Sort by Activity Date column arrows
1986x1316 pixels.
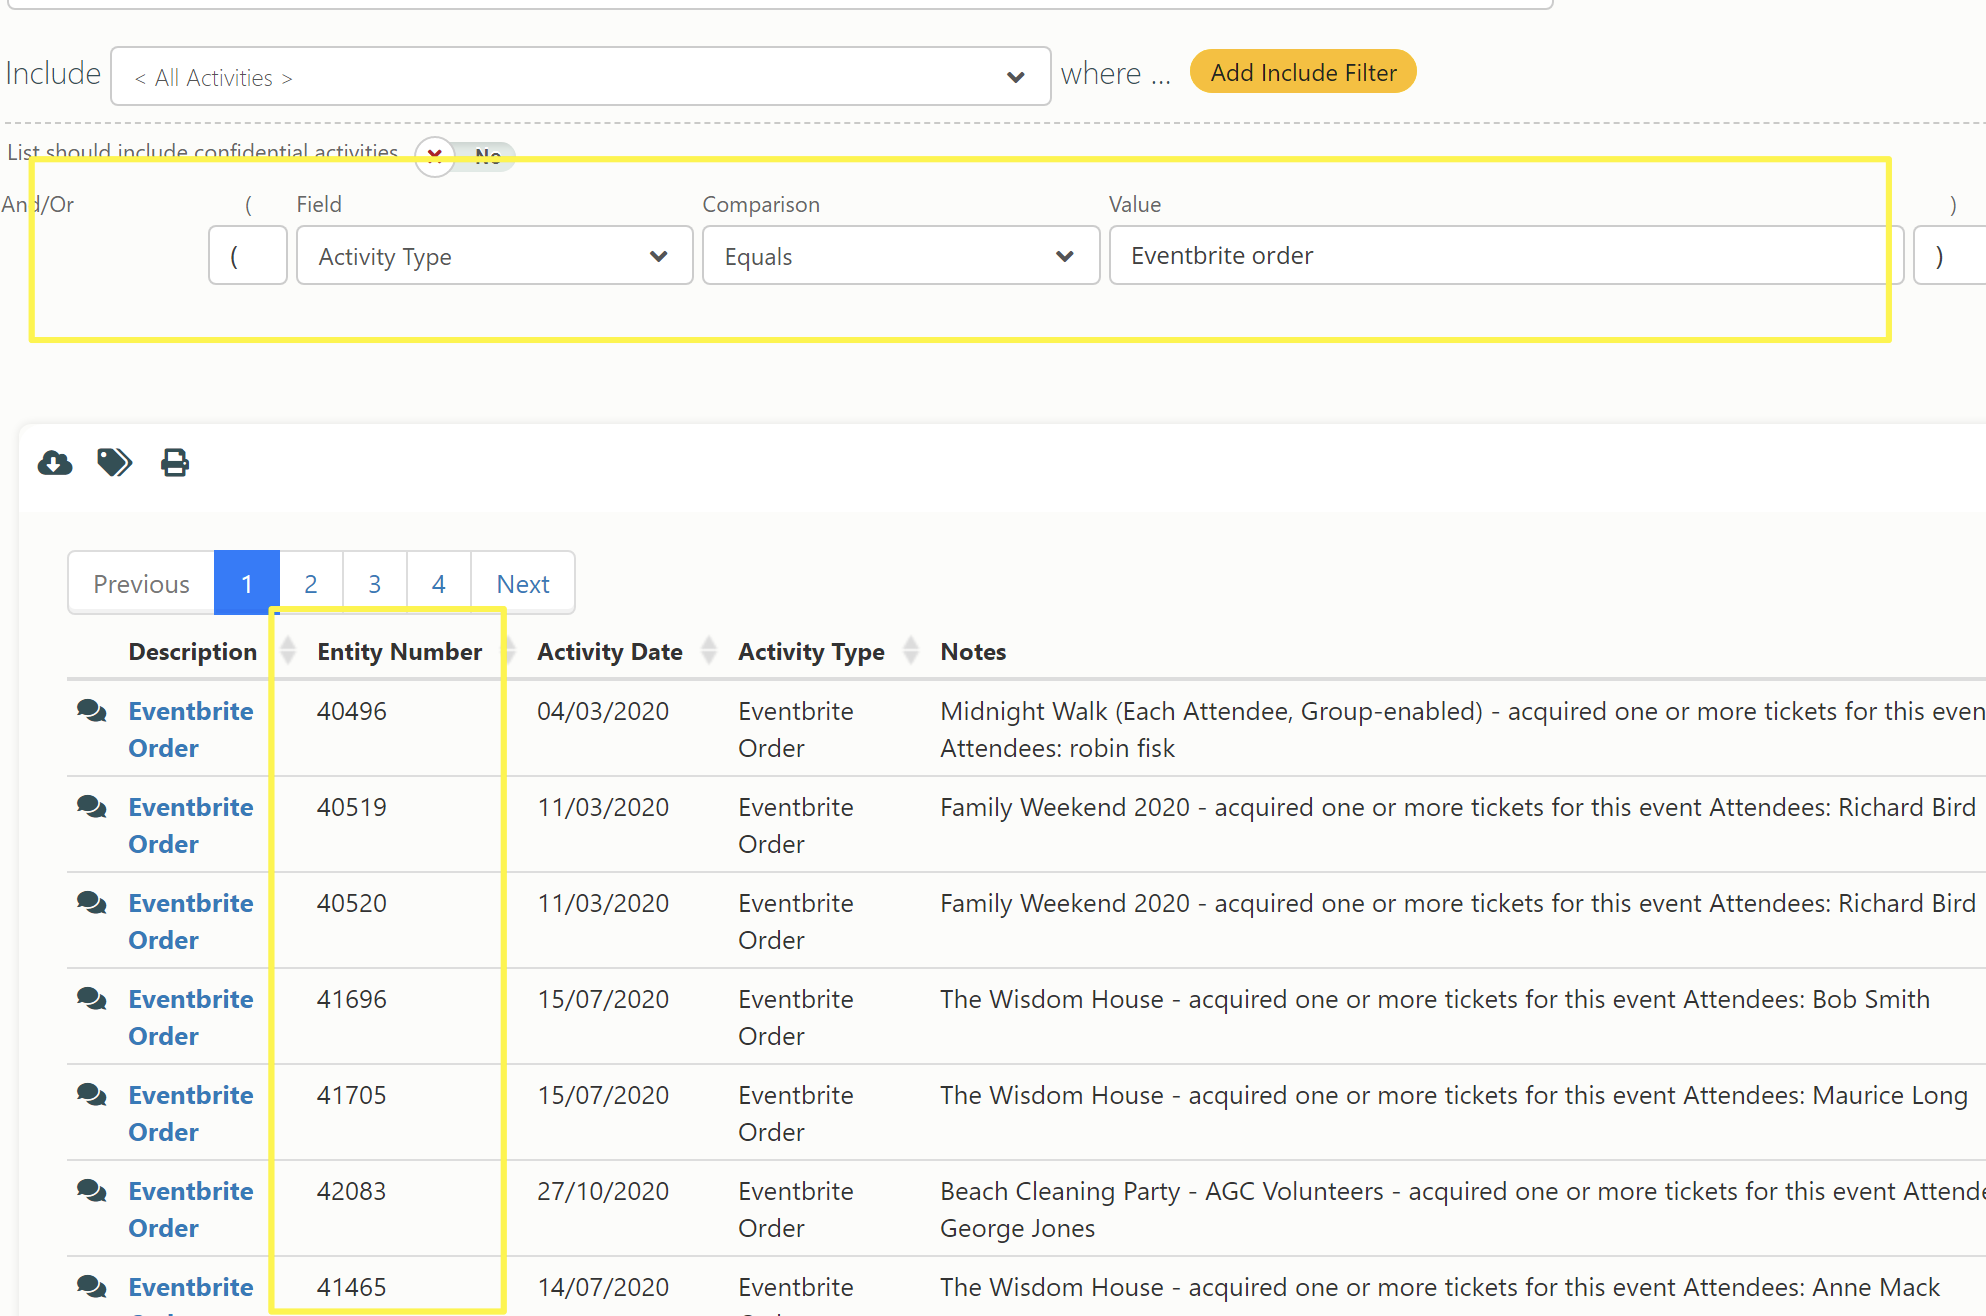[x=709, y=651]
